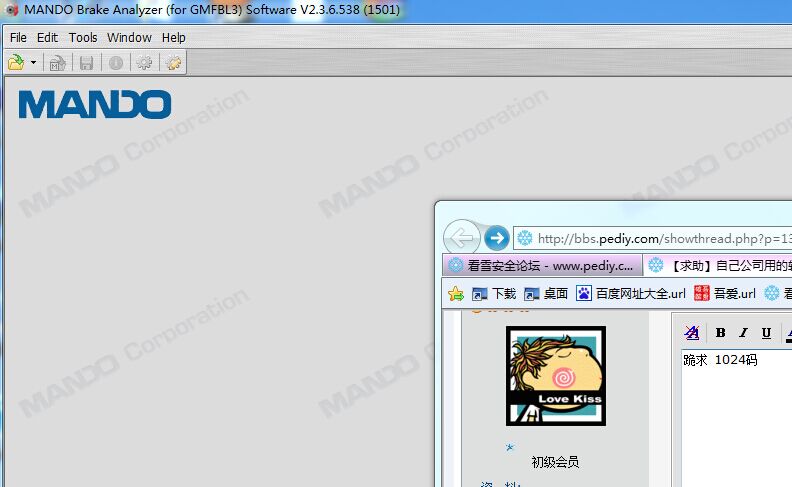Expand the open file dropdown arrow
This screenshot has height=487, width=792.
click(x=33, y=63)
